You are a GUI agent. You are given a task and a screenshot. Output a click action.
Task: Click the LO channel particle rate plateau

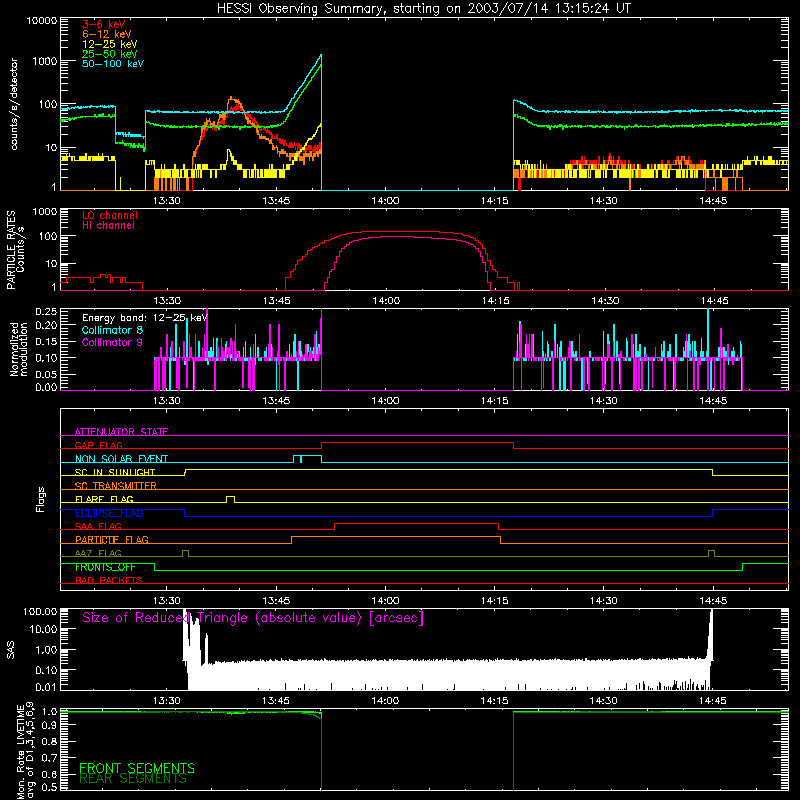click(x=398, y=232)
